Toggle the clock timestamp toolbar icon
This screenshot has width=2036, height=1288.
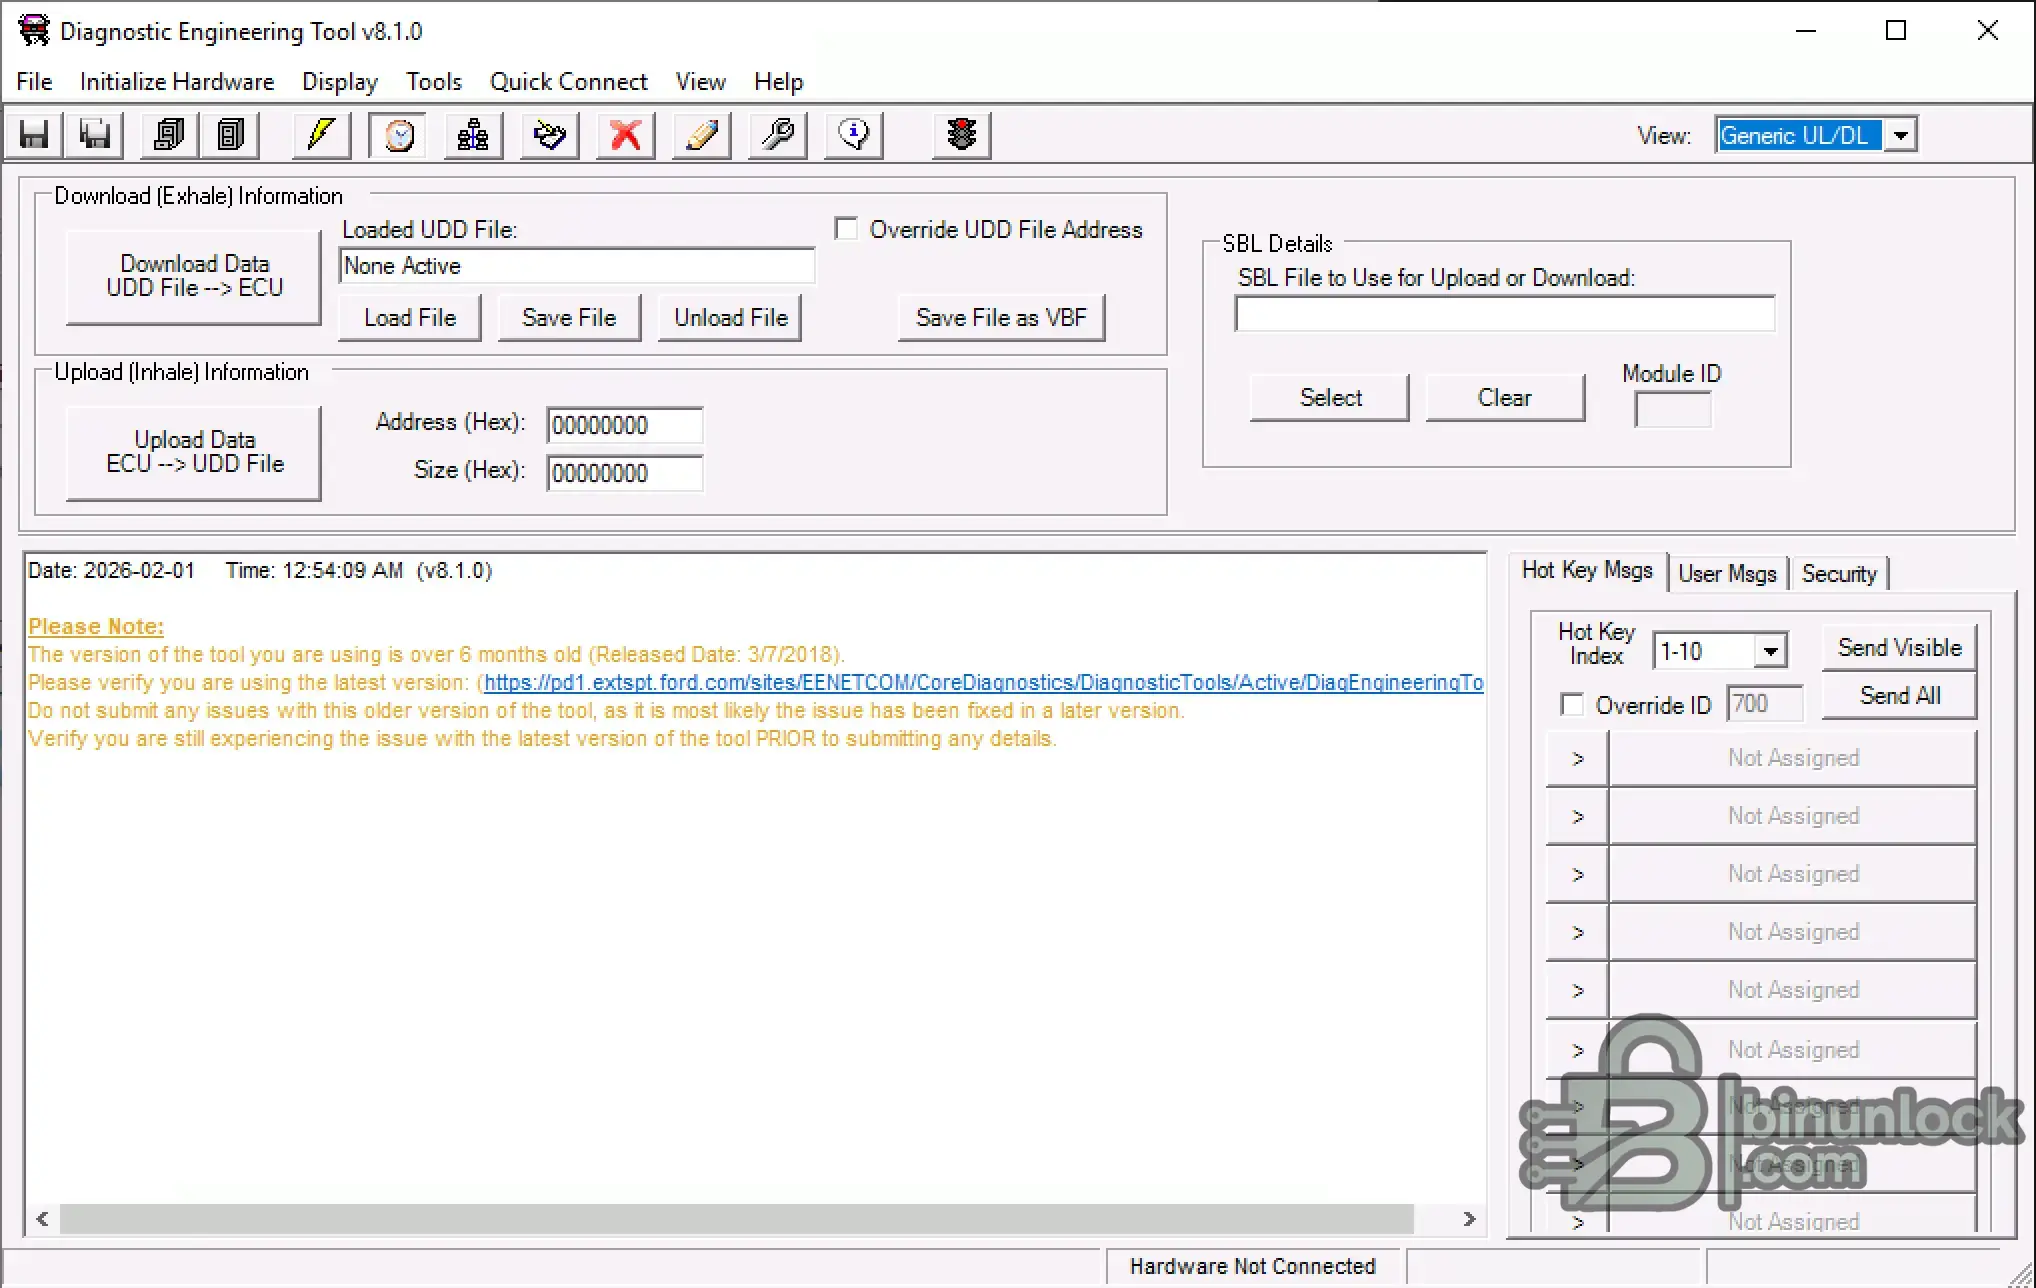click(399, 135)
